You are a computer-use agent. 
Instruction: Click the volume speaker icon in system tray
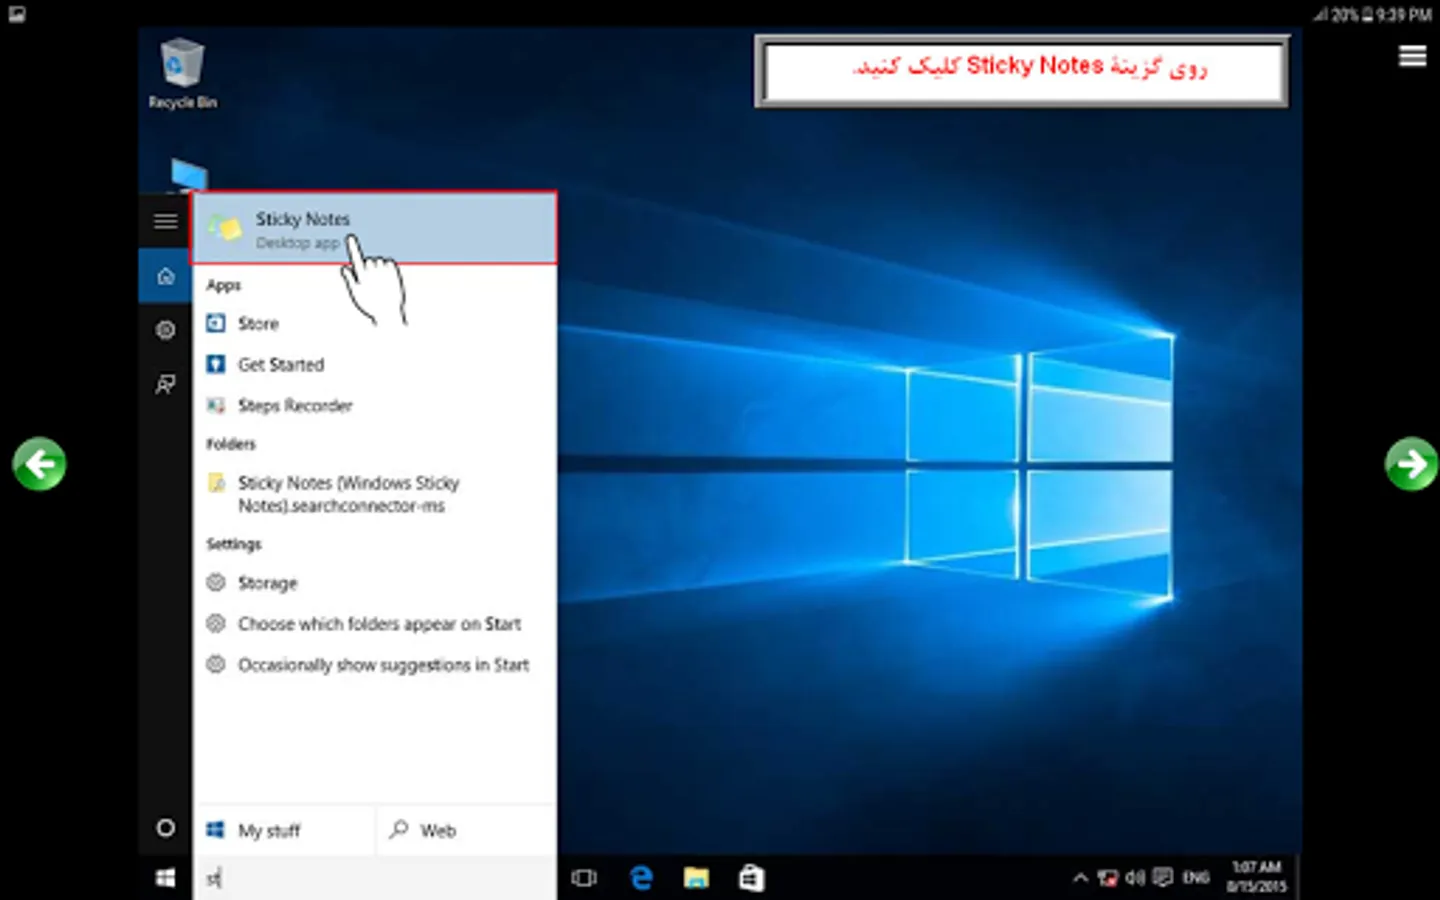pyautogui.click(x=1135, y=878)
